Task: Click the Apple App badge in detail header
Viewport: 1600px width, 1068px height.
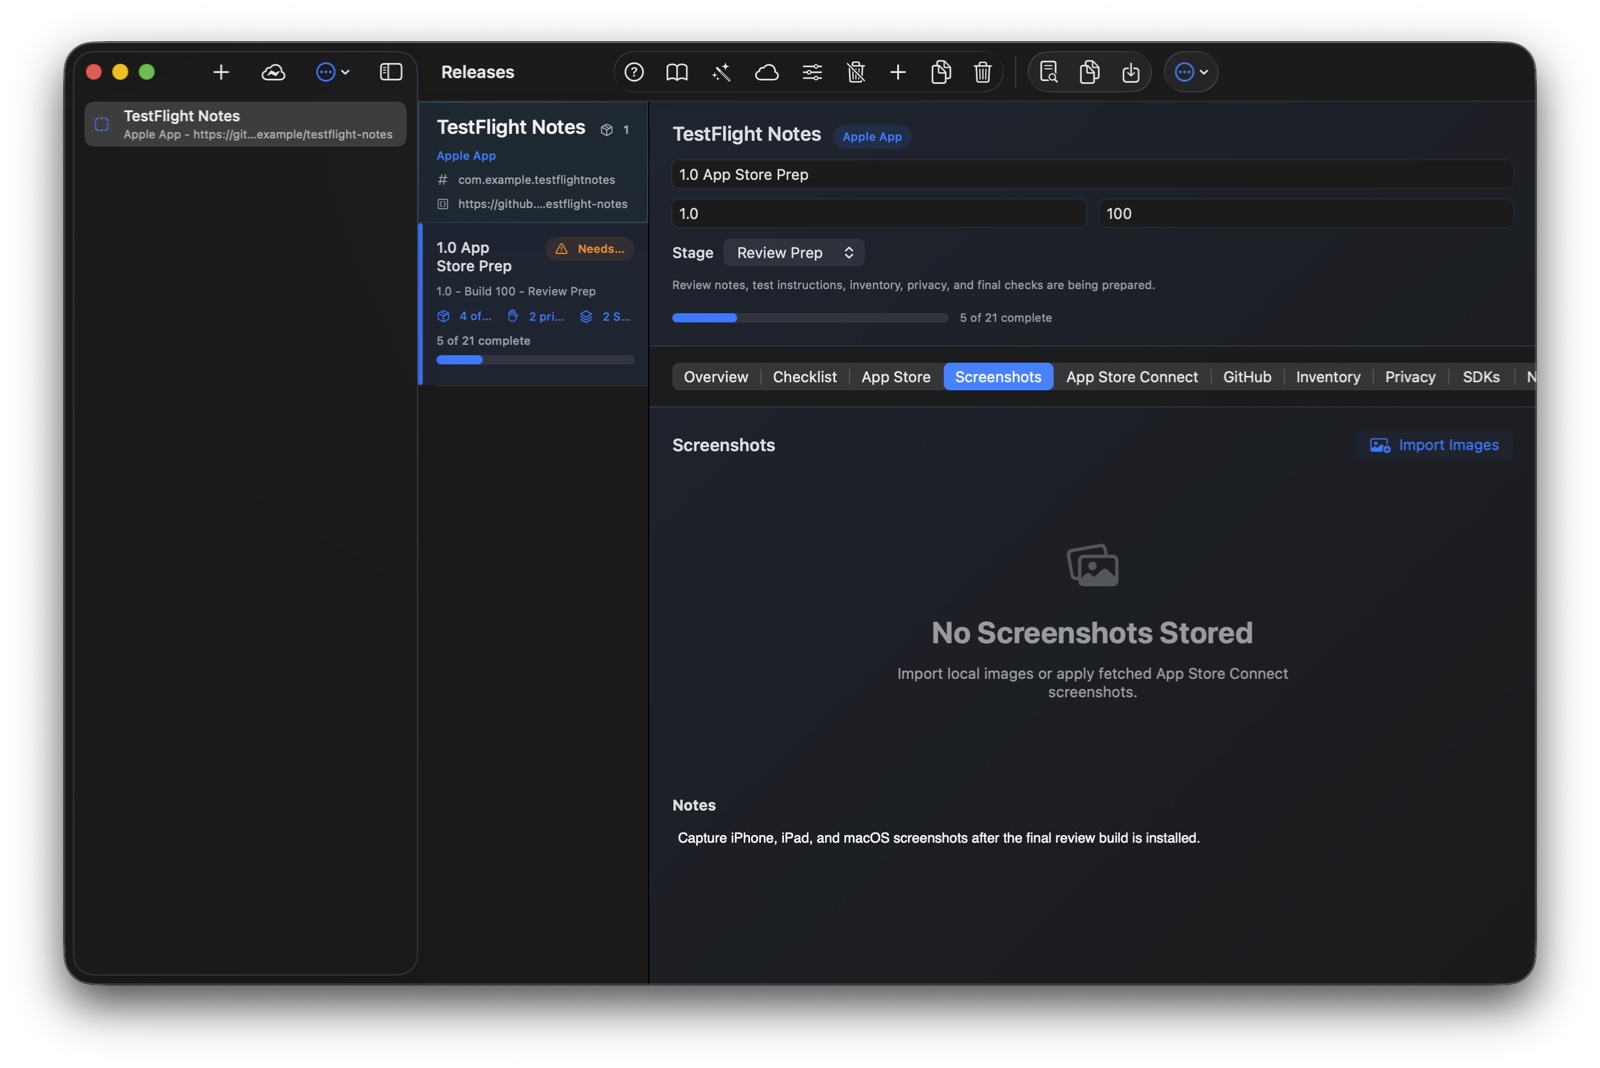Action: click(872, 137)
